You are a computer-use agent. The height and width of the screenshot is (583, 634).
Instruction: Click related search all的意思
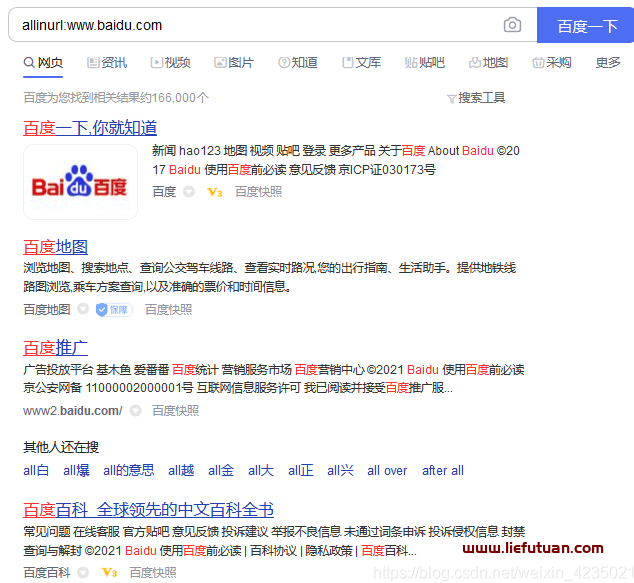coord(129,471)
